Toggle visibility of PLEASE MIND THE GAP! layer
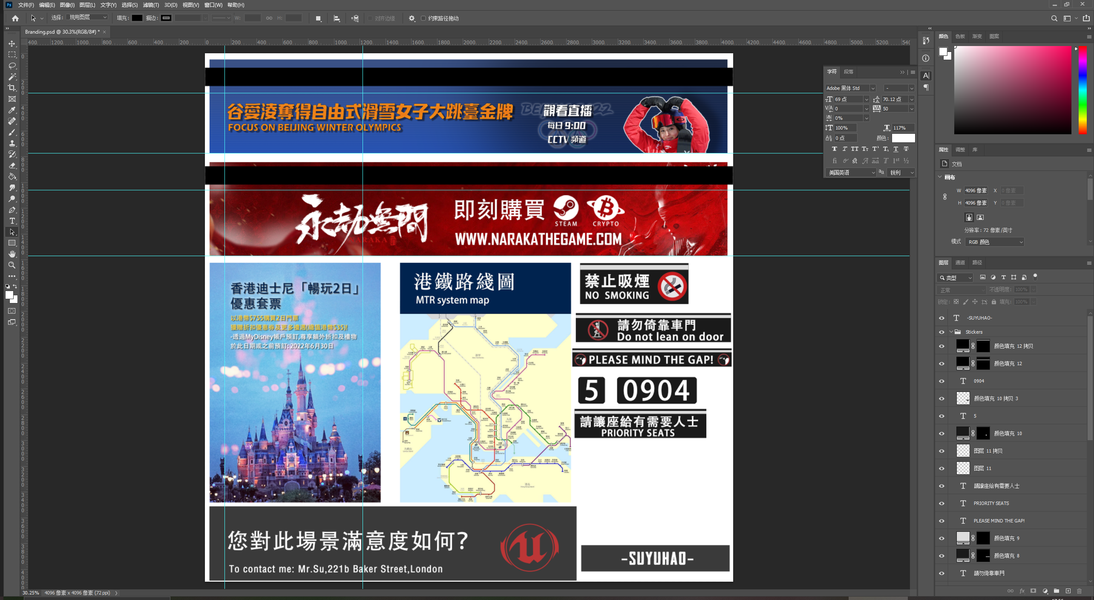Viewport: 1094px width, 600px height. coord(942,520)
